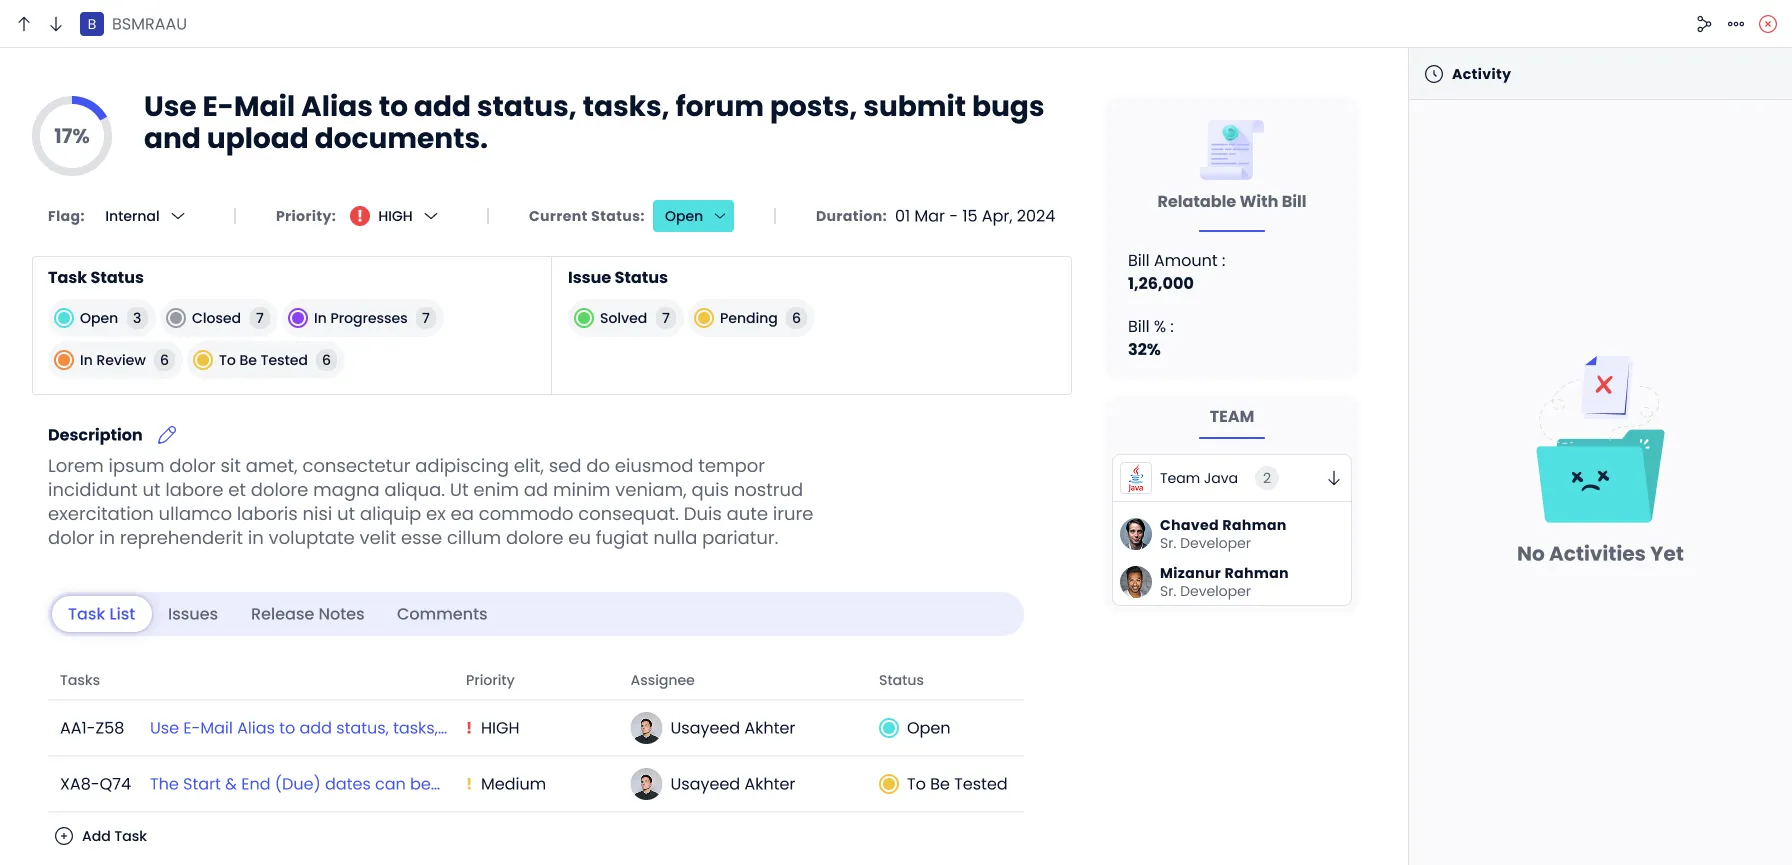Open the Comments tab

coord(441,614)
